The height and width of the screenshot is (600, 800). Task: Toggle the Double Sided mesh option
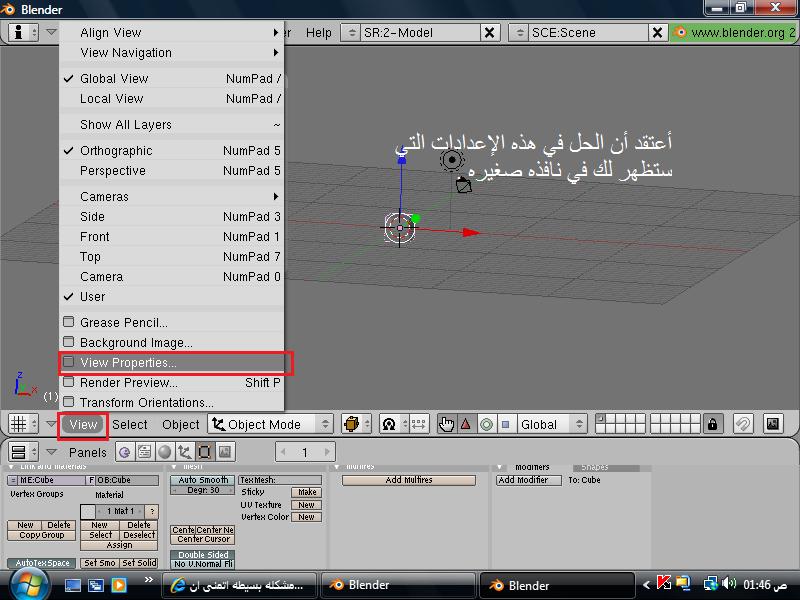click(x=203, y=555)
